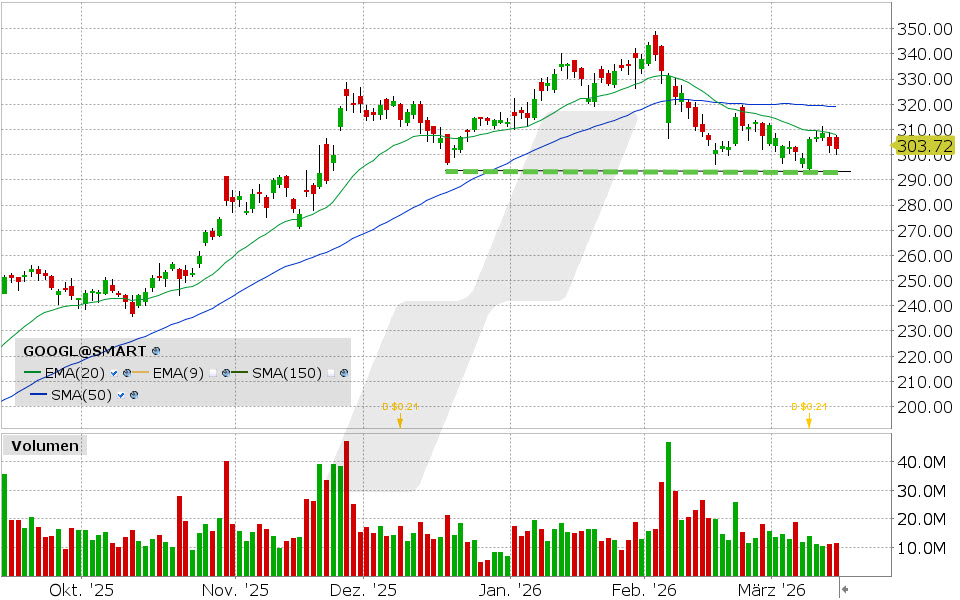The width and height of the screenshot is (960, 600).
Task: Open settings gear next to SMA(50)
Action: (133, 395)
